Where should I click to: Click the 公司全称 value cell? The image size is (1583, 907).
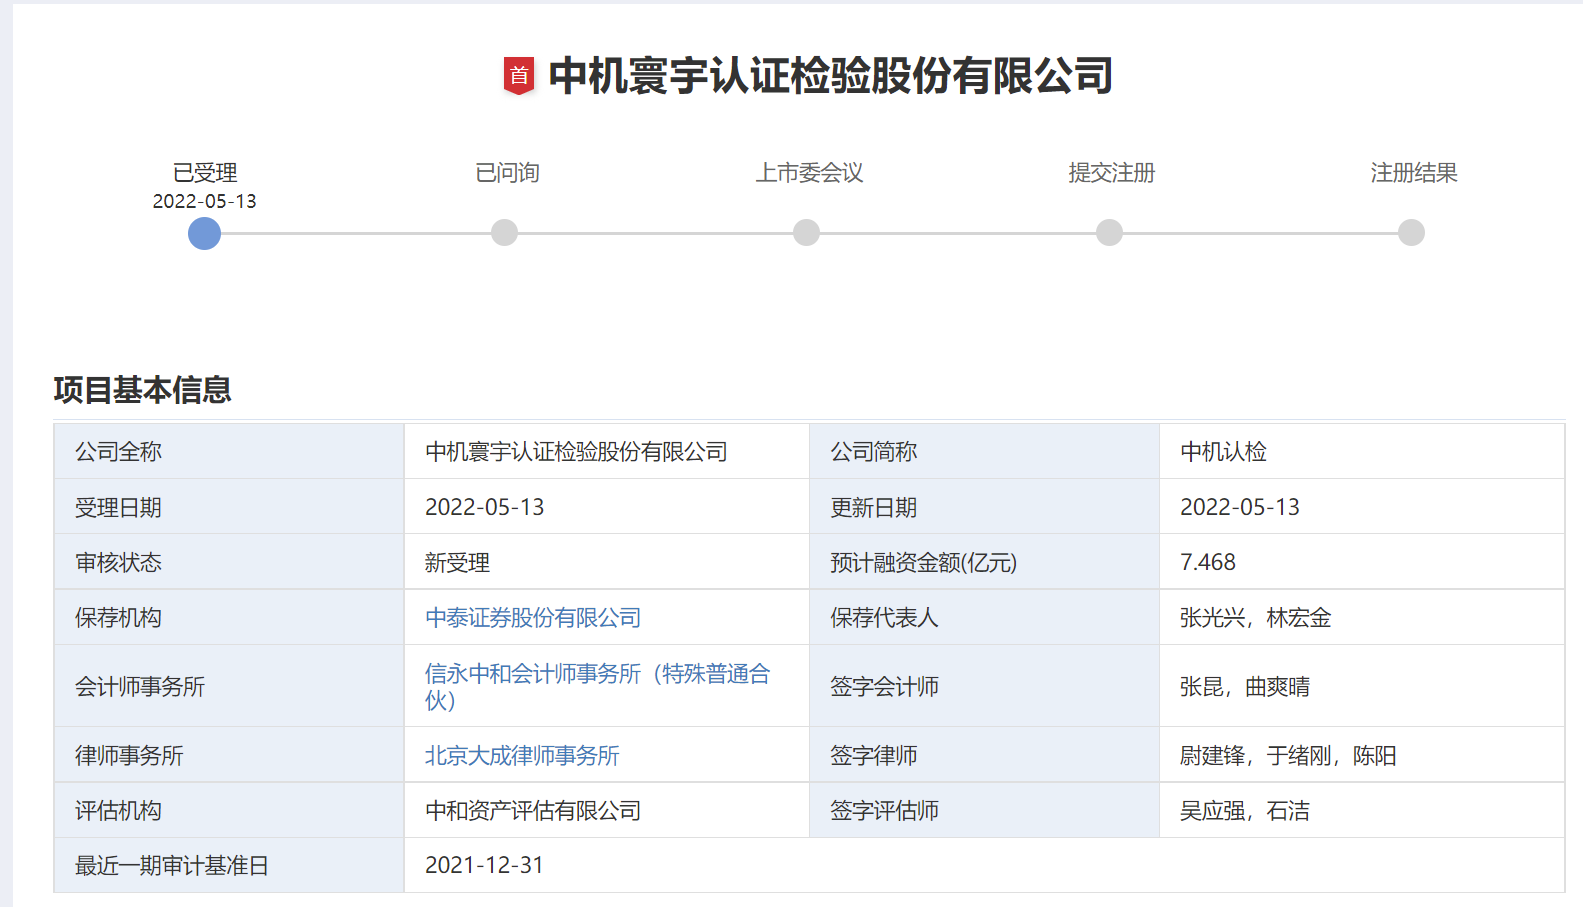[607, 451]
